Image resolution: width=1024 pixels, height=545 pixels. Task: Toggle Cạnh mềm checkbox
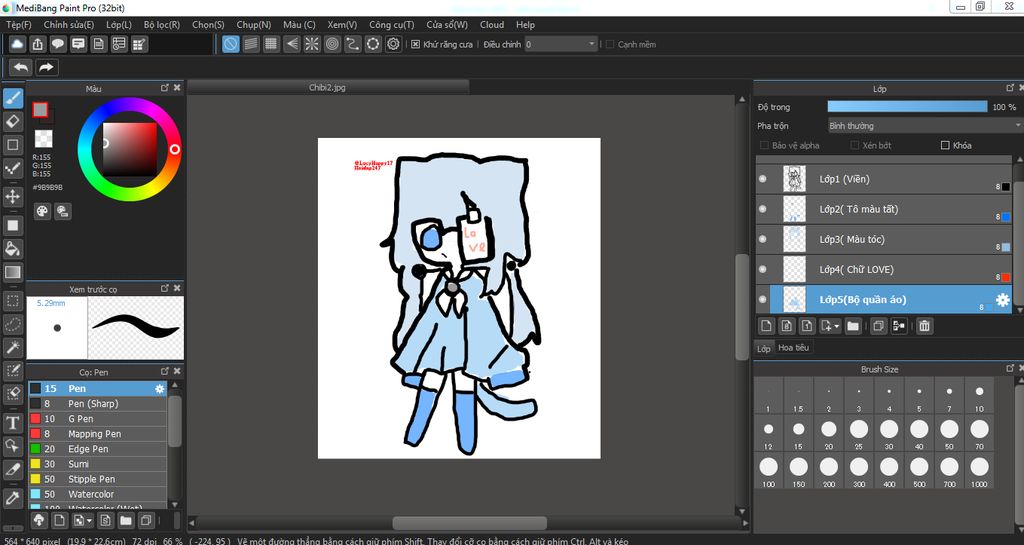coord(610,44)
